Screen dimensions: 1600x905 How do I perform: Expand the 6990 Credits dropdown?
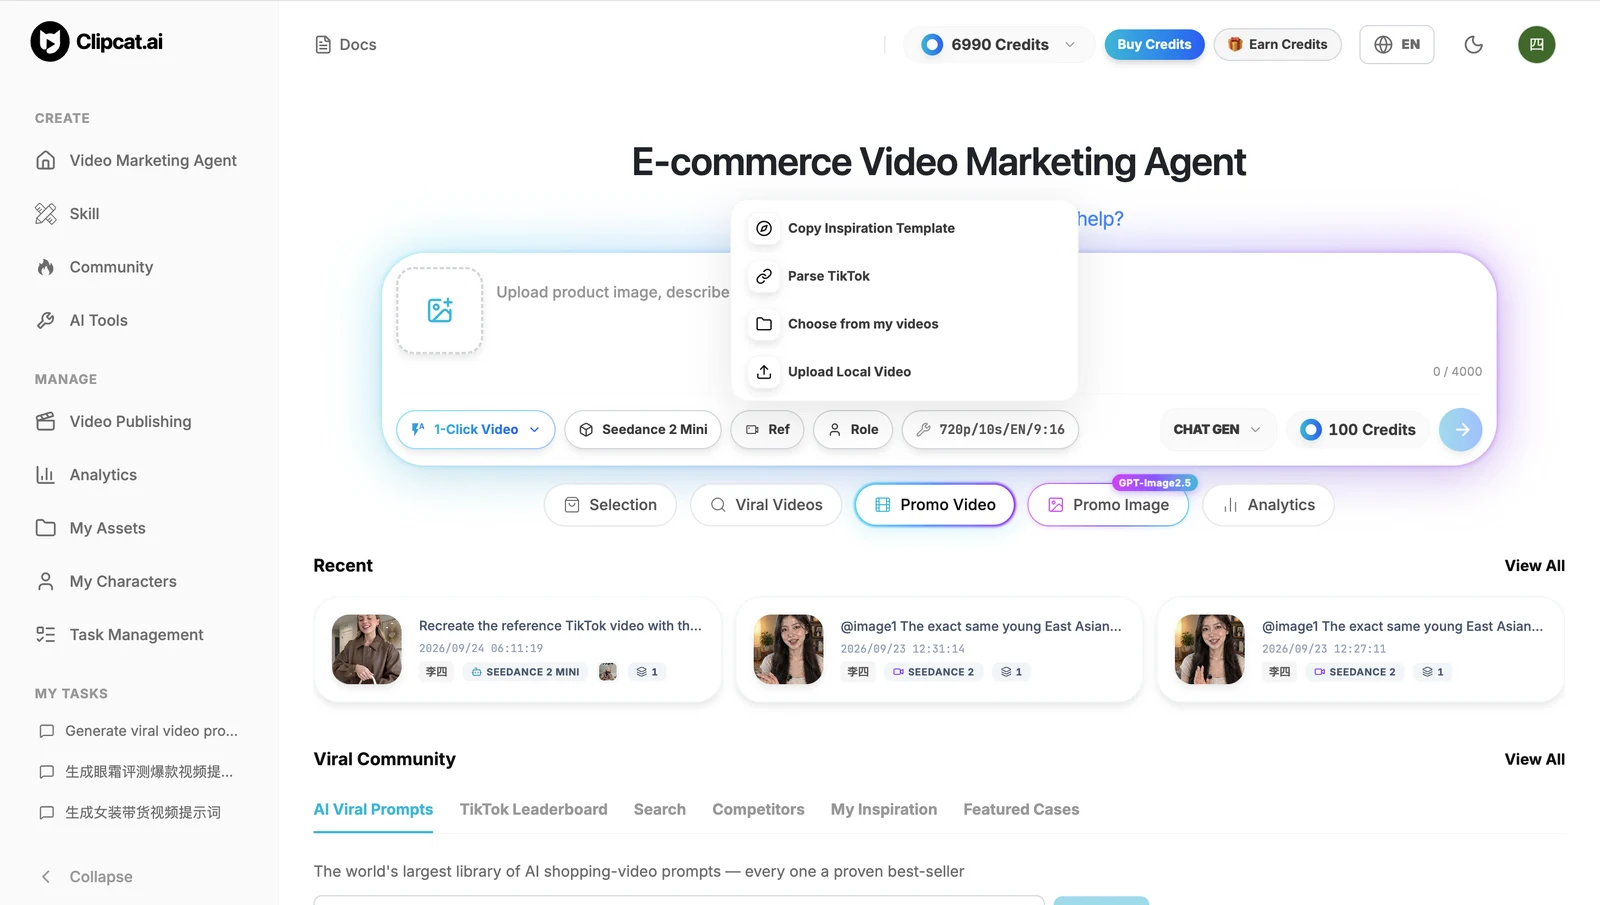(998, 45)
